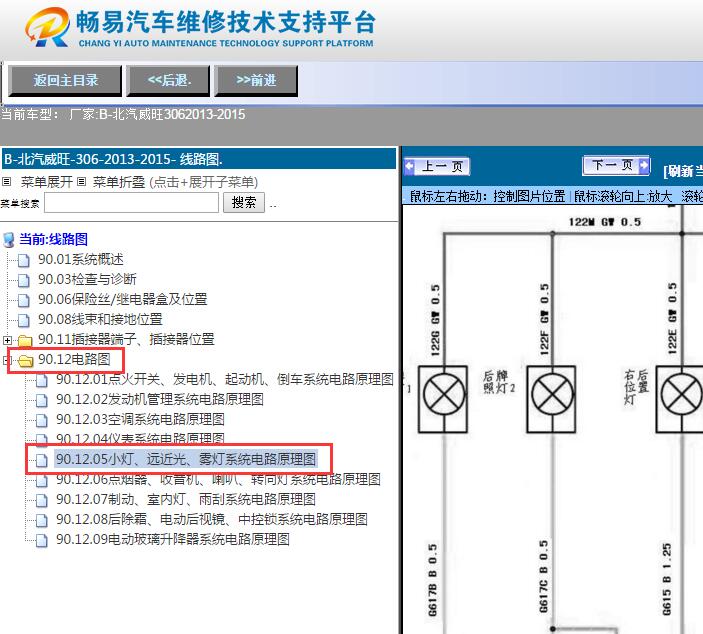Click the page icon of 90.12.08

point(42,520)
